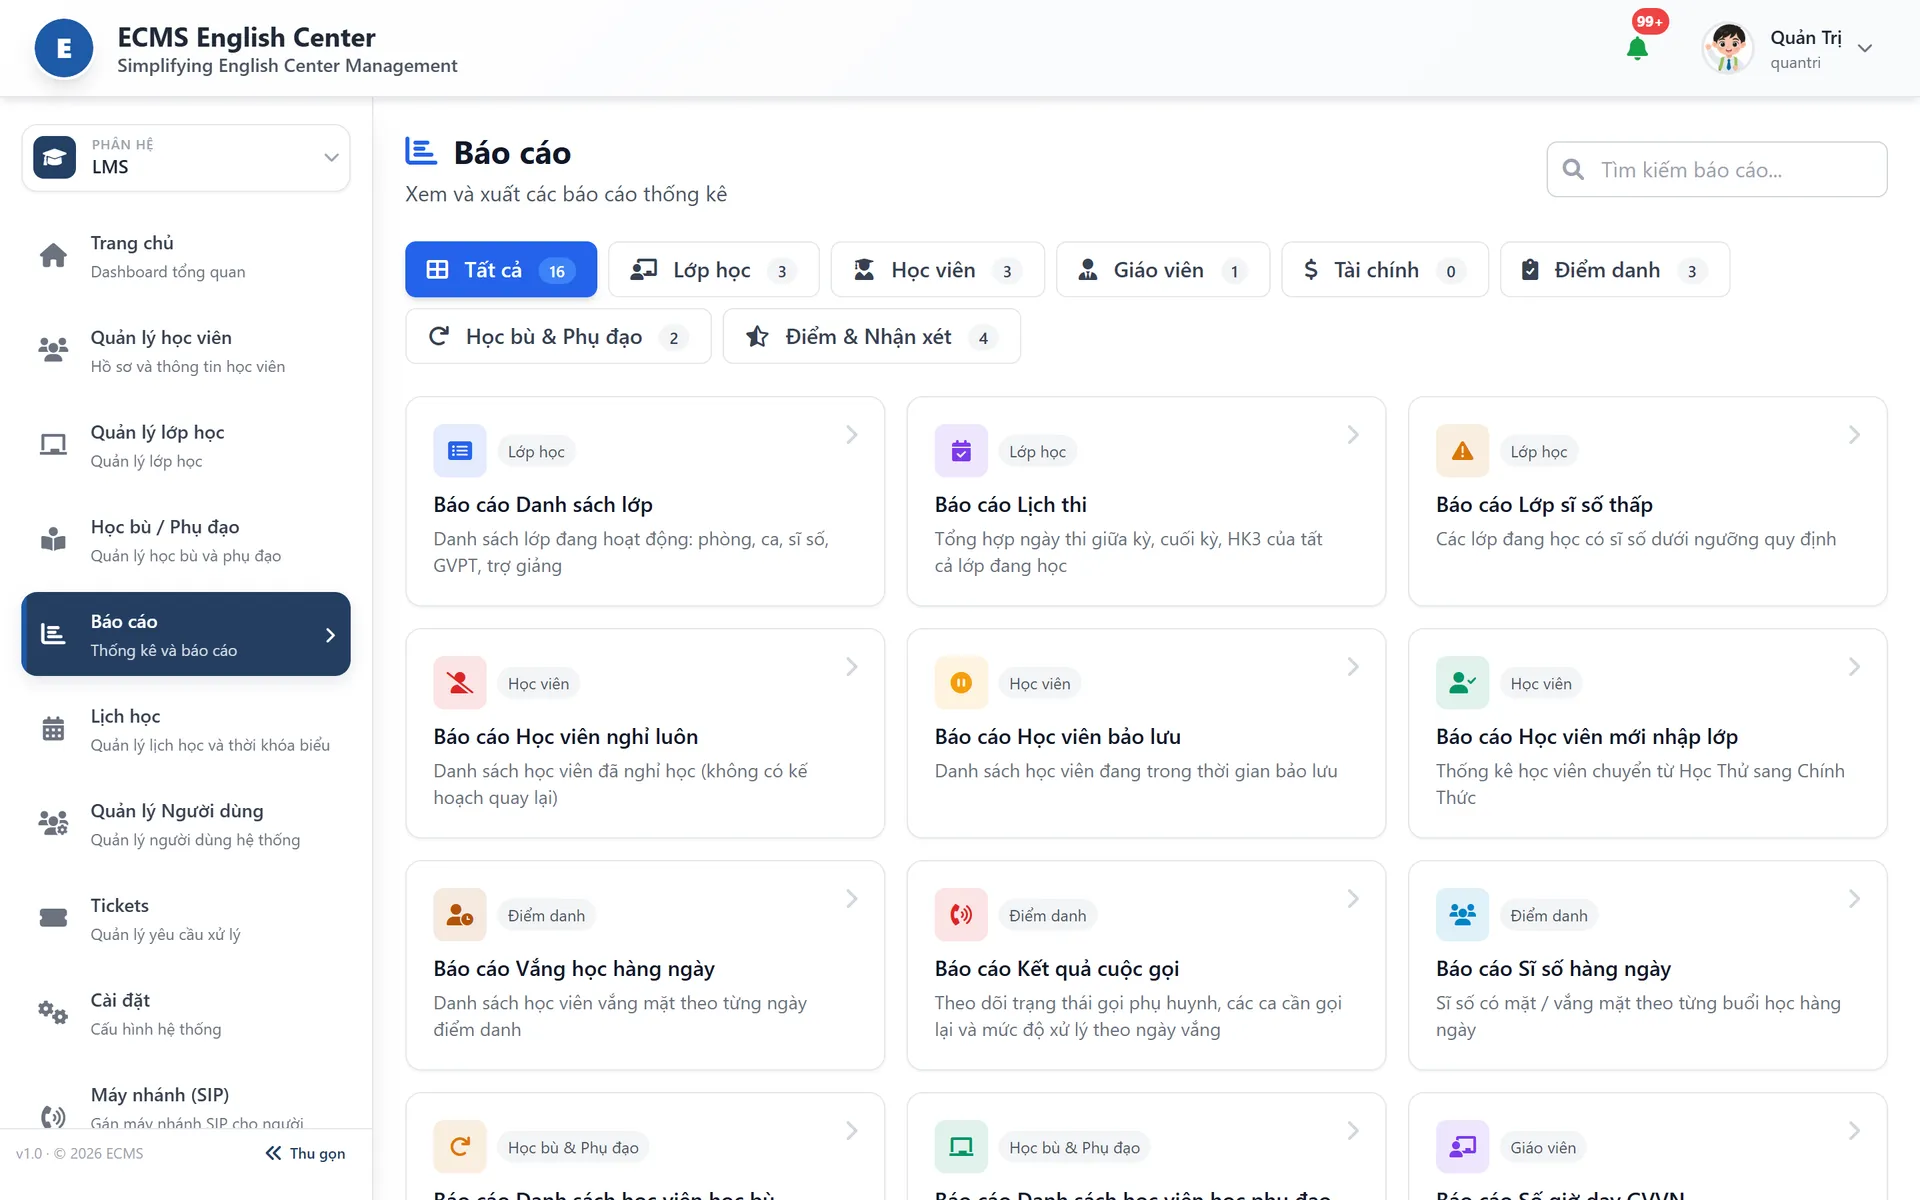This screenshot has width=1920, height=1200.
Task: Click the Báo cáo Danh sách lớp list icon
Action: click(x=460, y=451)
